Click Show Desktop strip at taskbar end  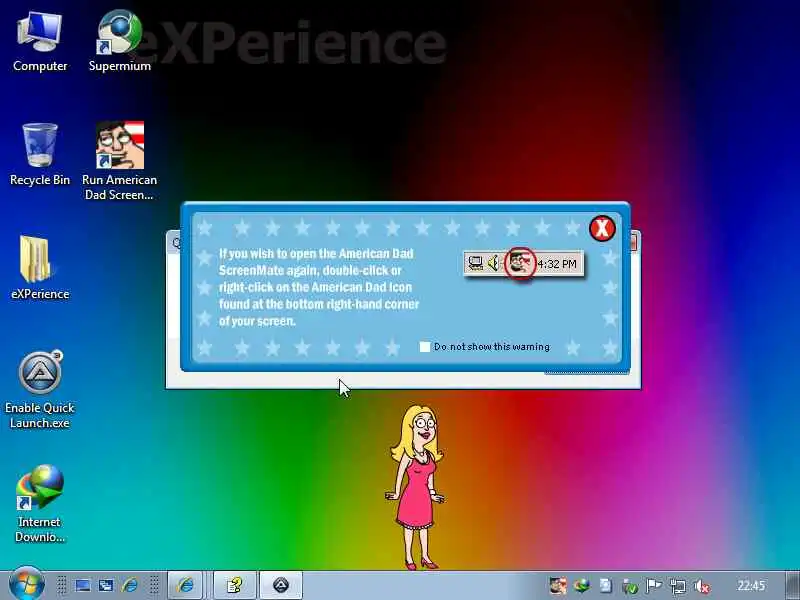(793, 586)
